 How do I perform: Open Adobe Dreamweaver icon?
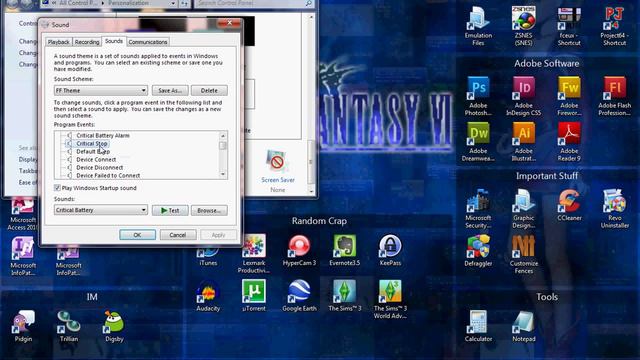tap(478, 142)
